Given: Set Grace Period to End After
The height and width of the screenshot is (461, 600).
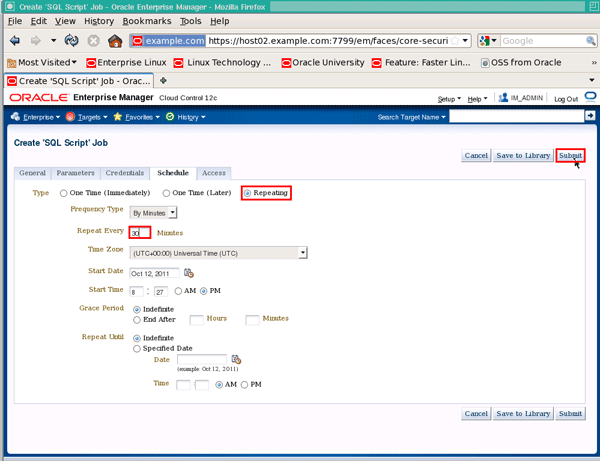Looking at the screenshot, I should pos(137,320).
